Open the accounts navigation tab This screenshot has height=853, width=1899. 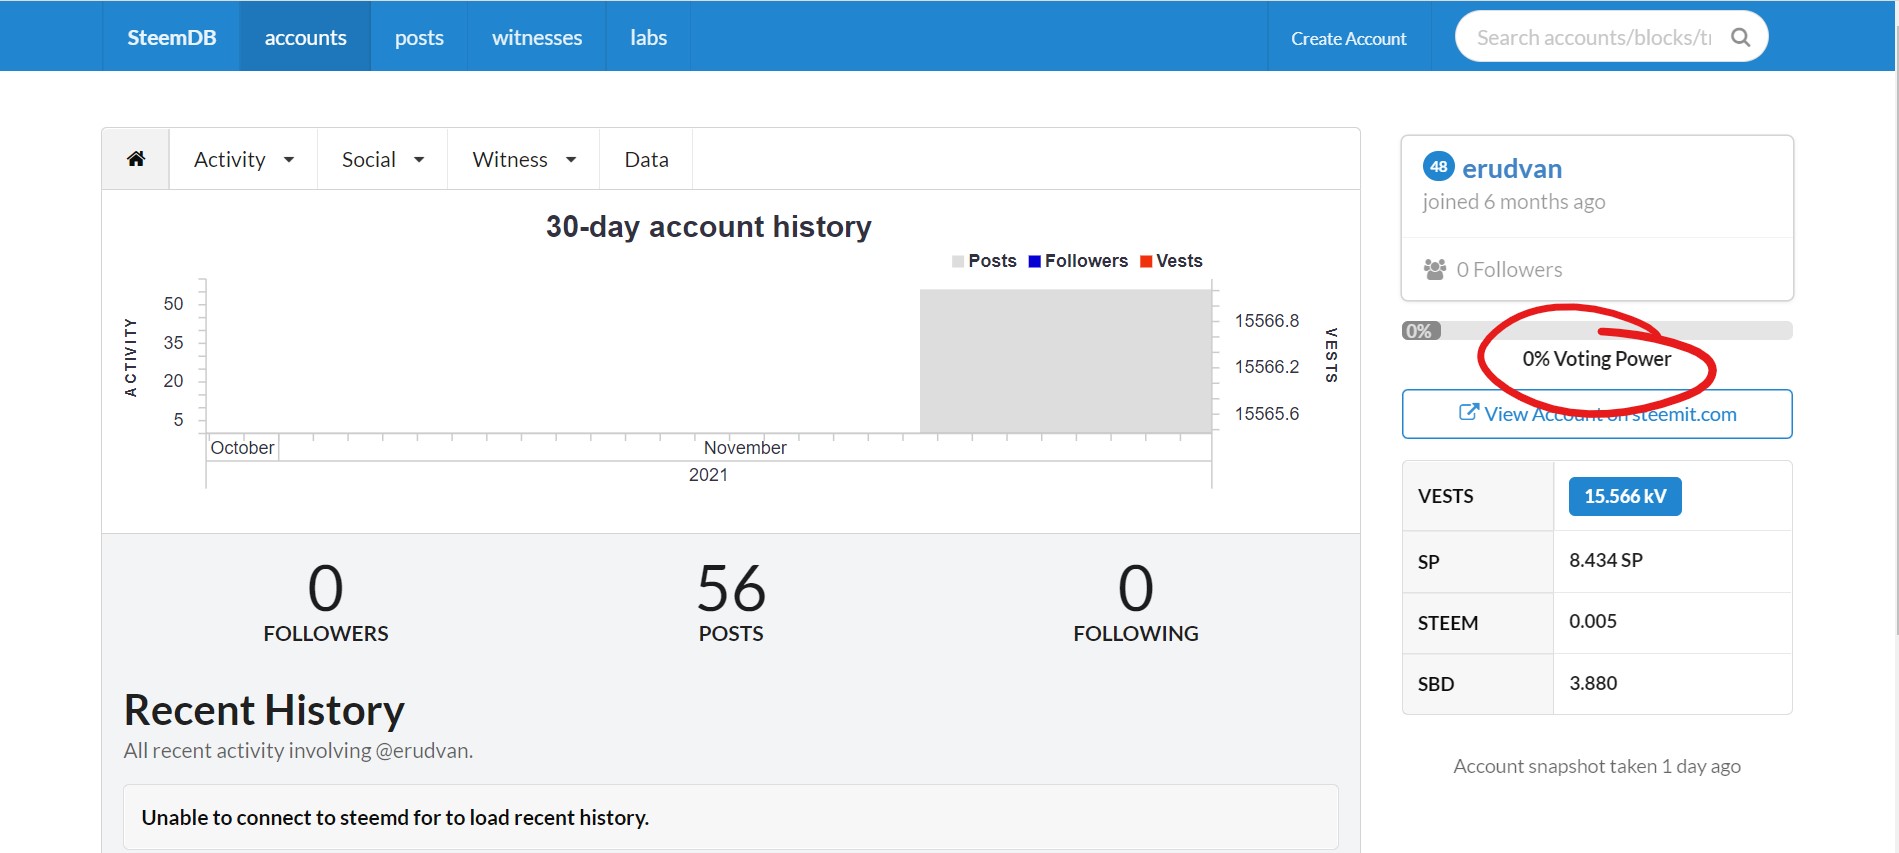pos(305,37)
